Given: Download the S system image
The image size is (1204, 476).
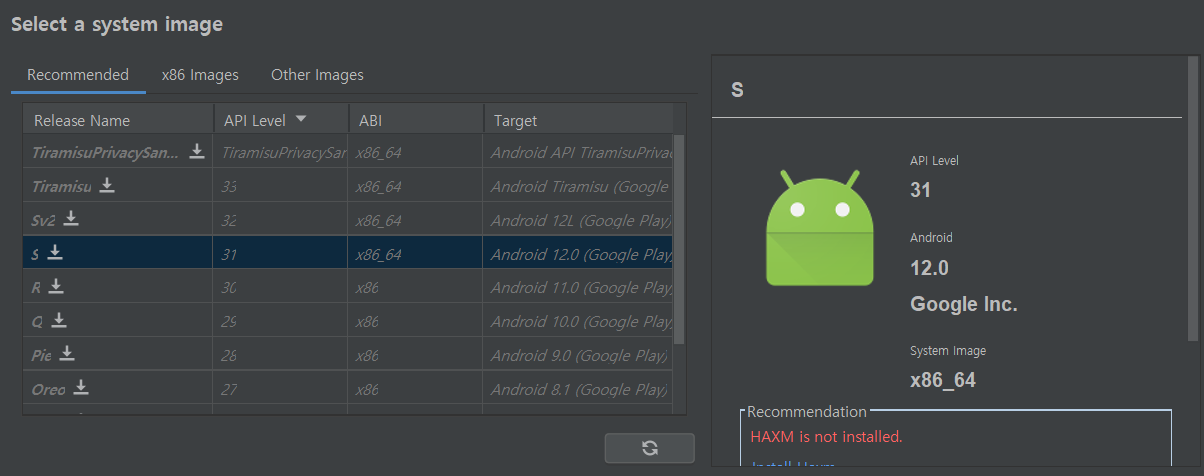Looking at the screenshot, I should 55,253.
